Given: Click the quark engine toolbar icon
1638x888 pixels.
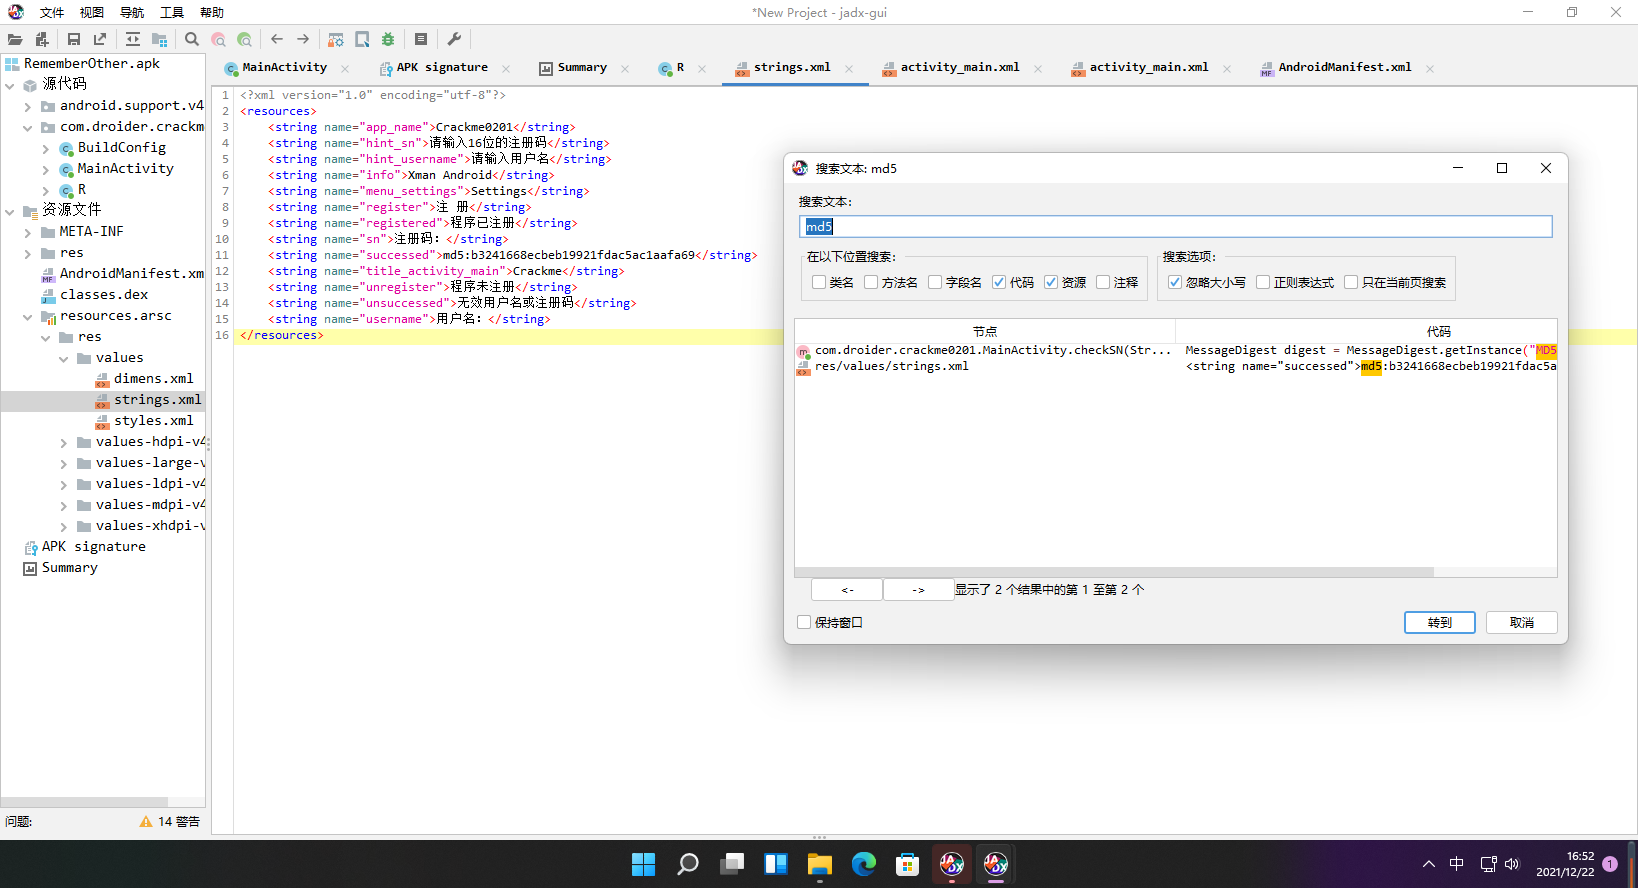Looking at the screenshot, I should [x=362, y=39].
